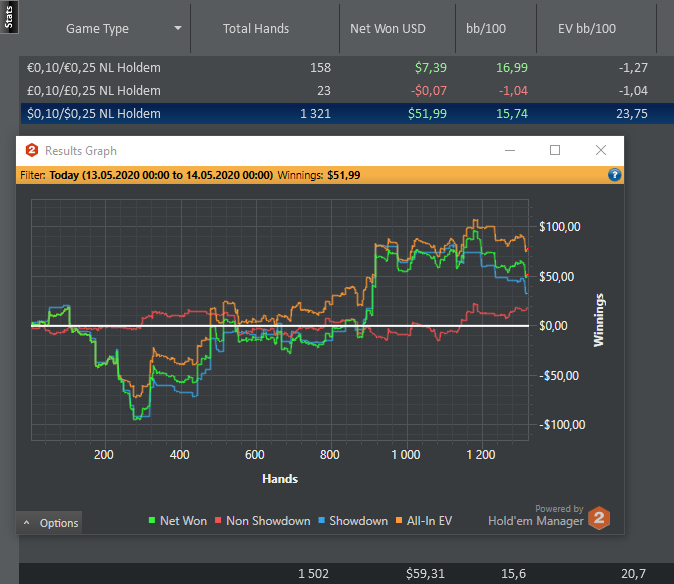
Task: Select the $0,10/$0,25 NL Holdem row
Action: coord(346,113)
